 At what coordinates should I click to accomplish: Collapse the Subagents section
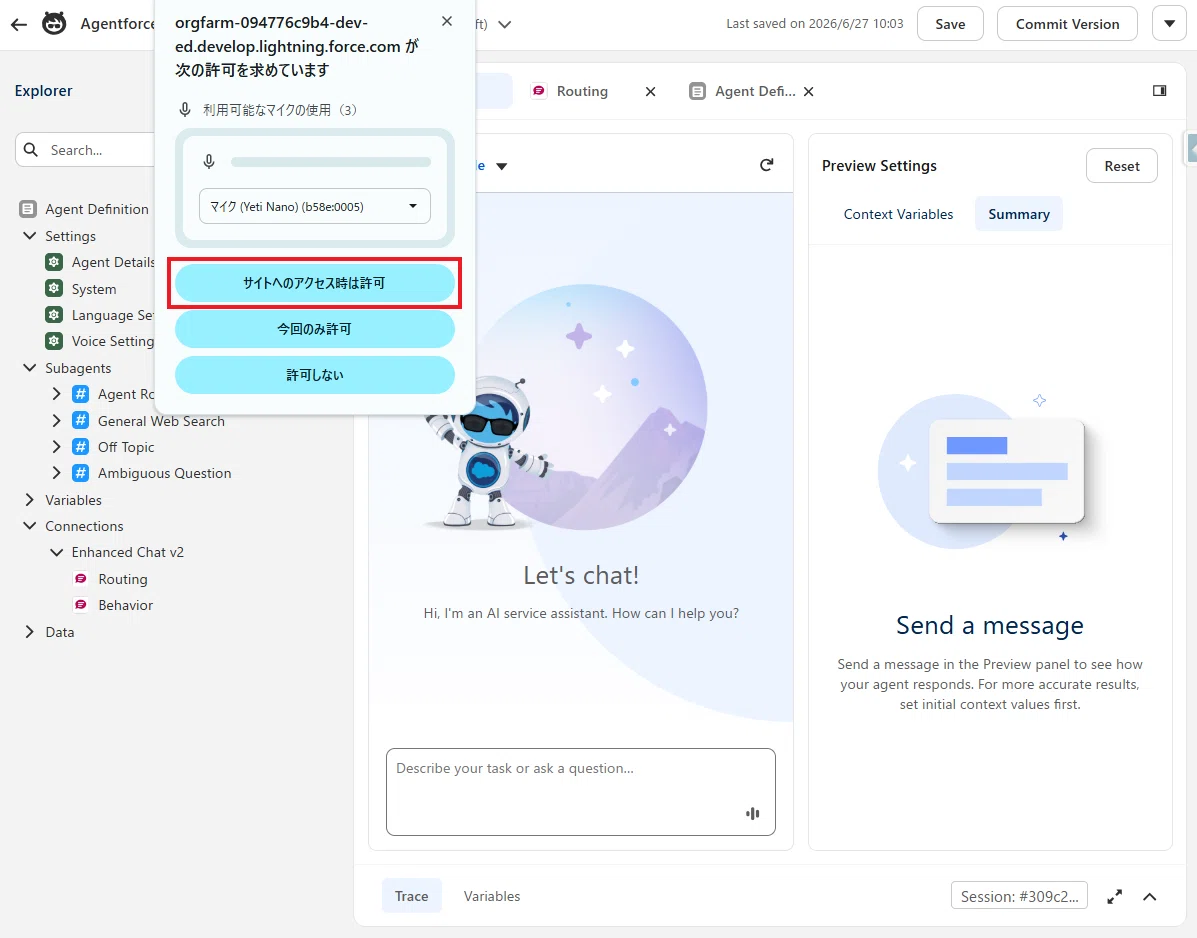tap(30, 368)
